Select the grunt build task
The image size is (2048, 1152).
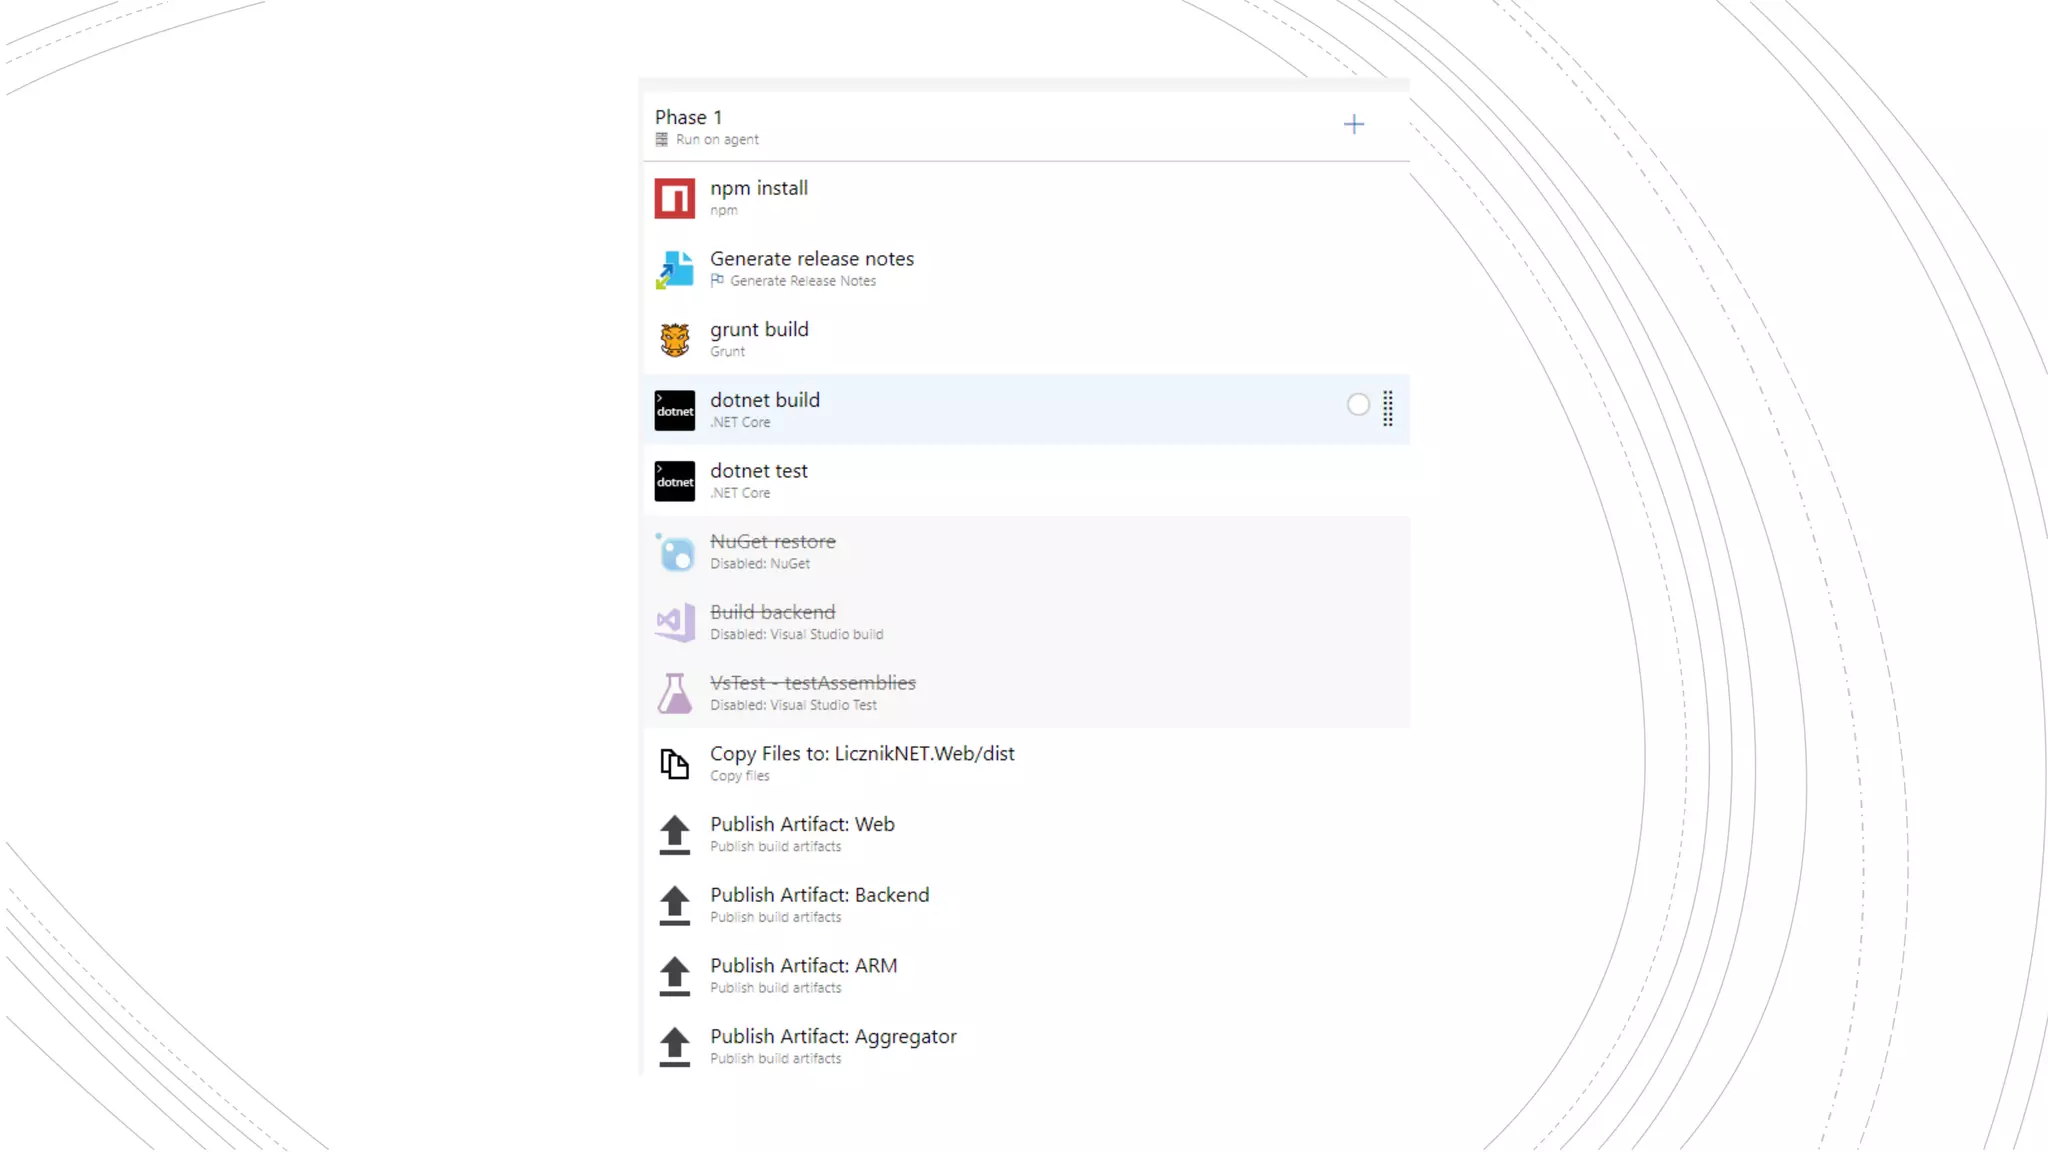coord(759,330)
